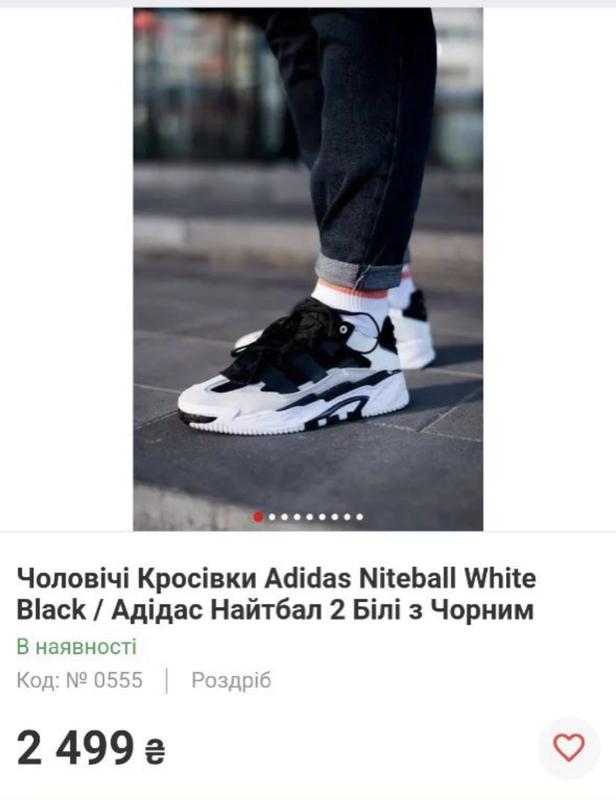Viewport: 616px width, 800px height.
Task: Open the Adidas Niteball sneaker product photo
Action: pyautogui.click(x=308, y=269)
